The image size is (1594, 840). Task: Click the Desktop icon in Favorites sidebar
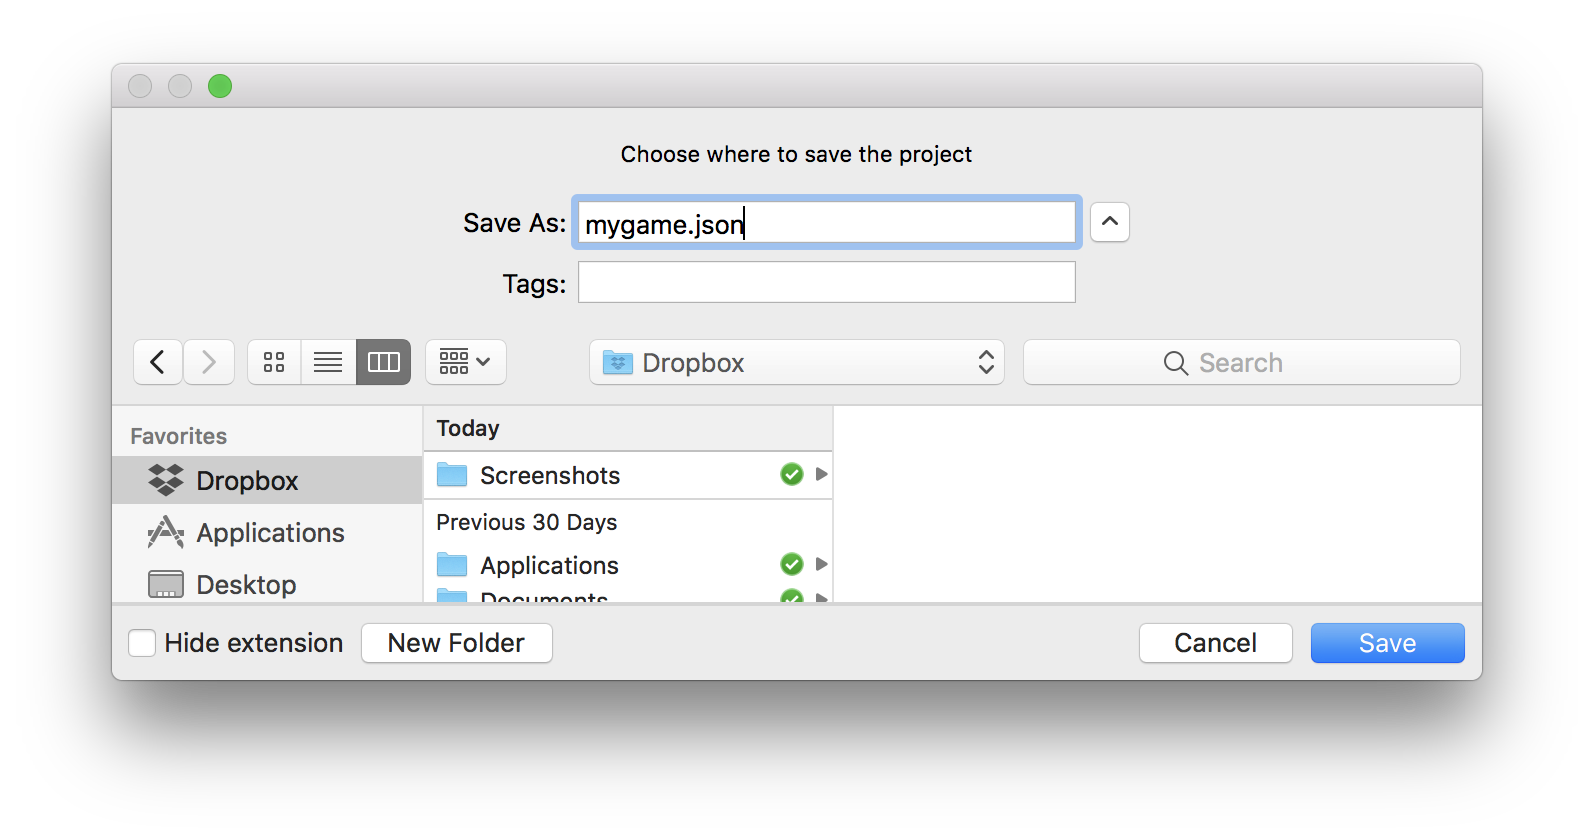coord(166,584)
